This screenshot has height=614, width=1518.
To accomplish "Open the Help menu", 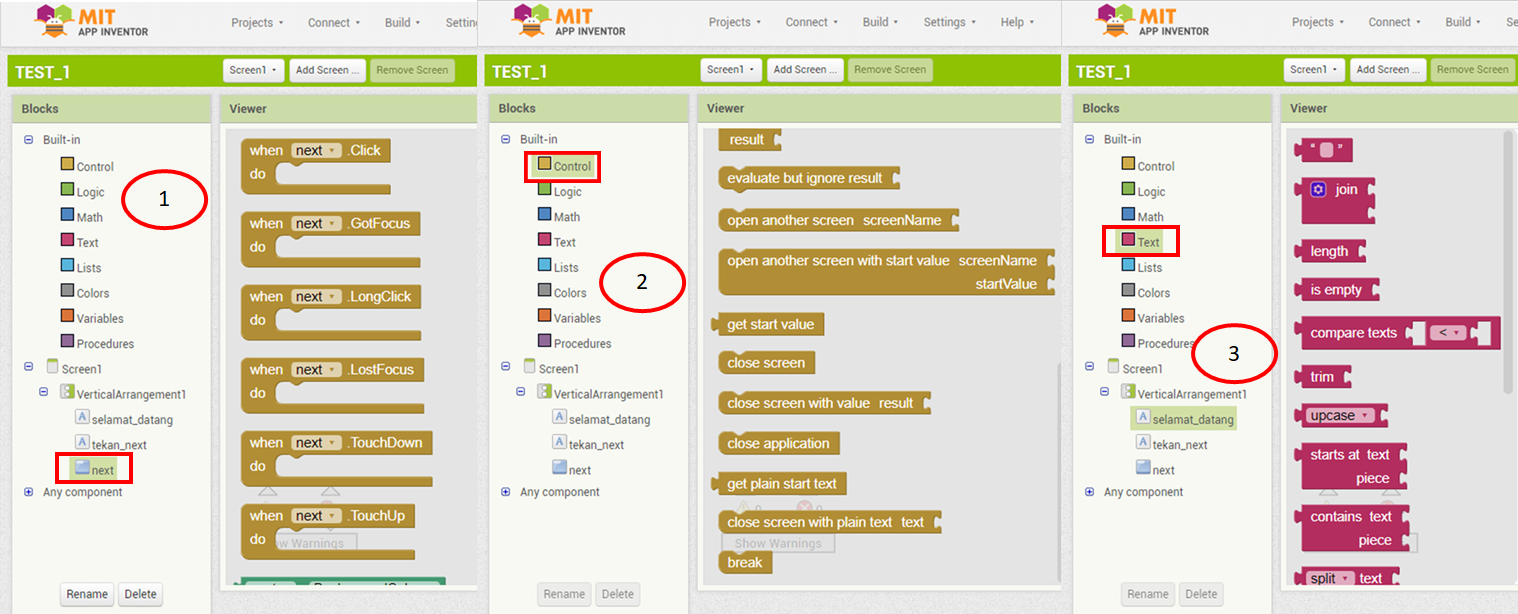I will point(1017,22).
